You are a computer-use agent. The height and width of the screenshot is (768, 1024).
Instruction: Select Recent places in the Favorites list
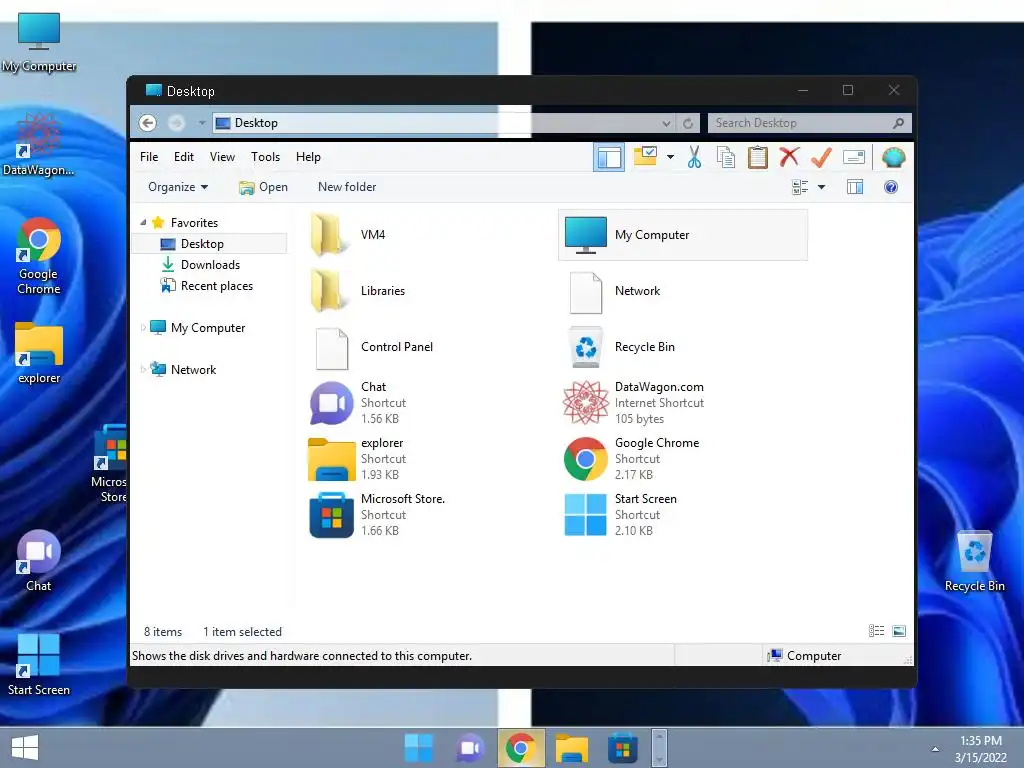[x=217, y=285]
